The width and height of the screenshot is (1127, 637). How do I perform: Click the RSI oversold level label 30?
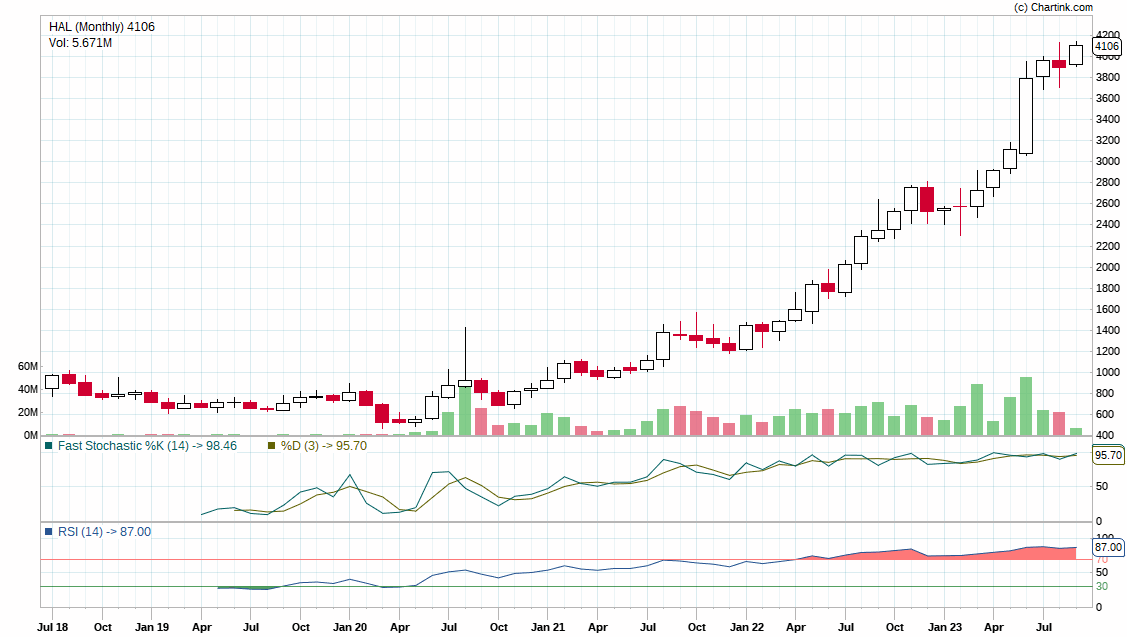[x=1101, y=587]
